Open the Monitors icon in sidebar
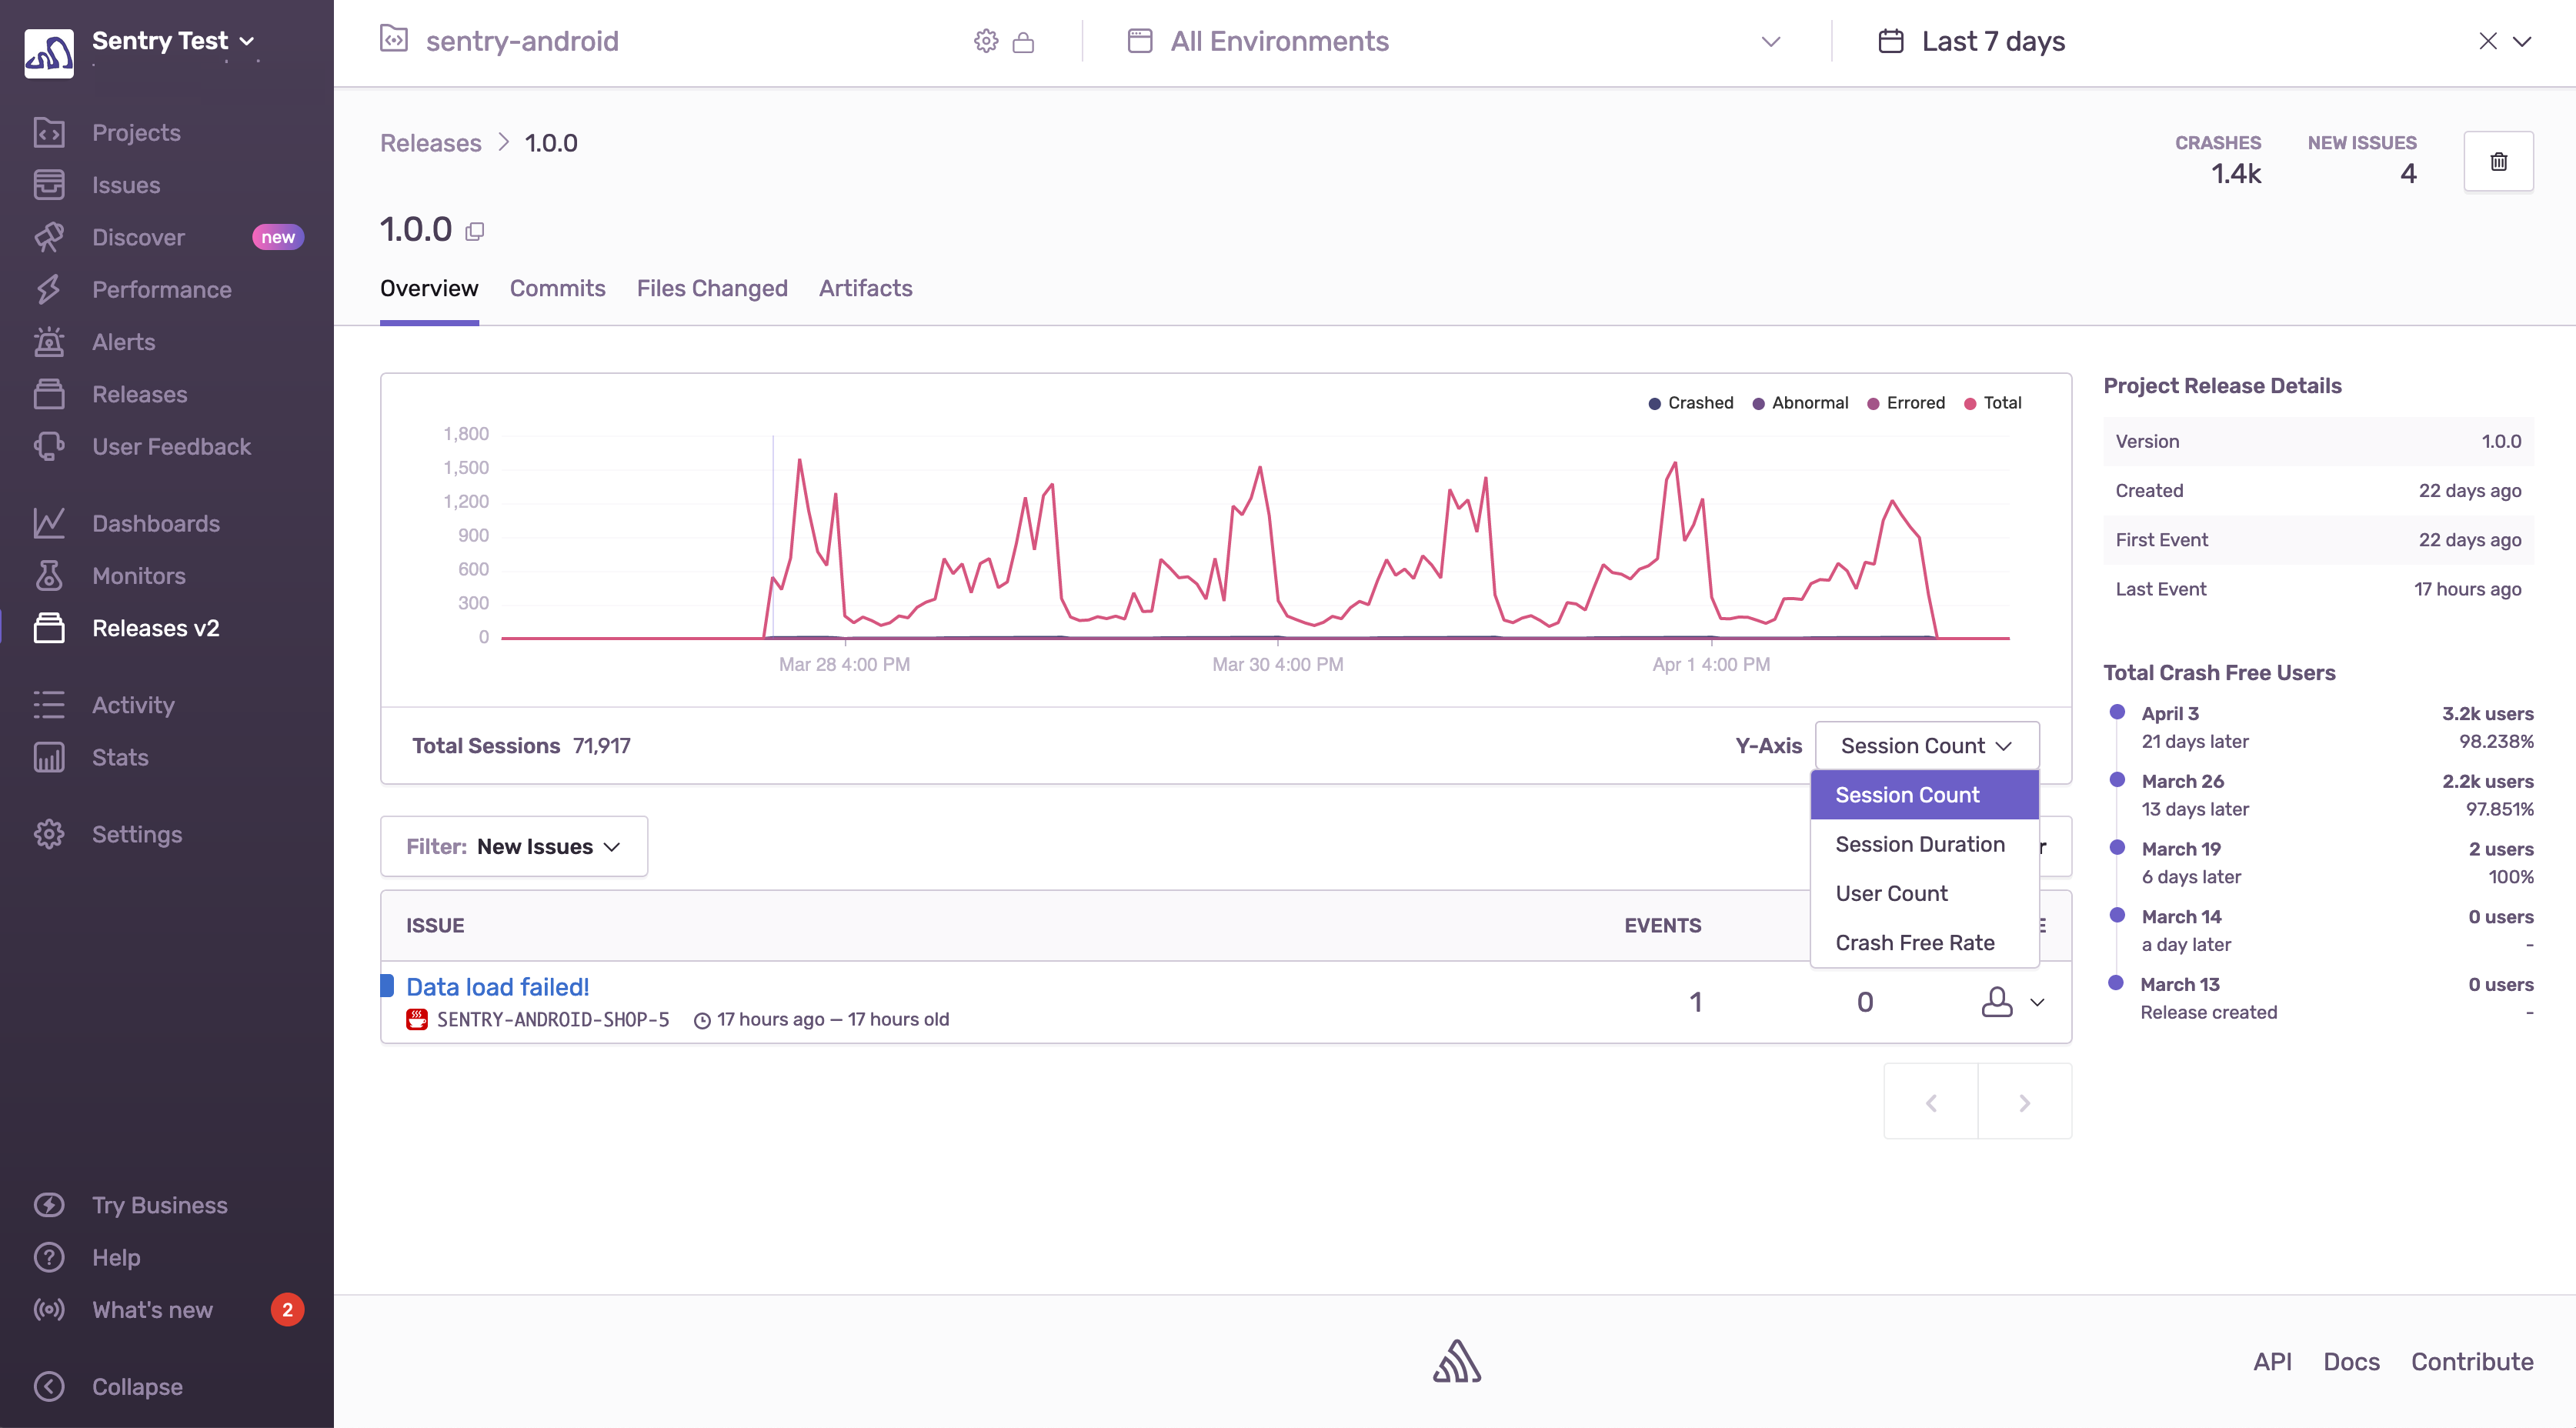 [49, 576]
